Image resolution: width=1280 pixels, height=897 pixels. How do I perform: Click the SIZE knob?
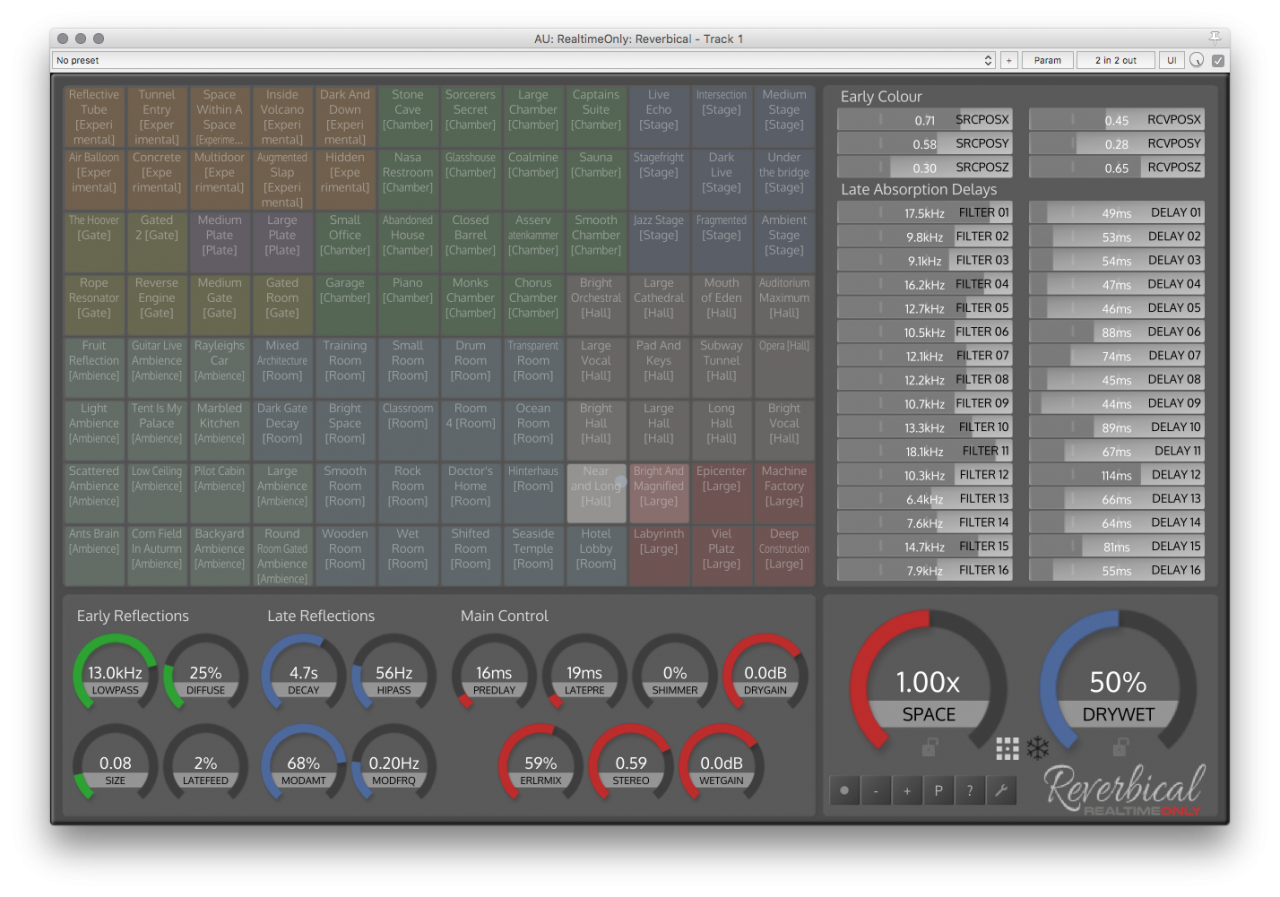pyautogui.click(x=115, y=765)
